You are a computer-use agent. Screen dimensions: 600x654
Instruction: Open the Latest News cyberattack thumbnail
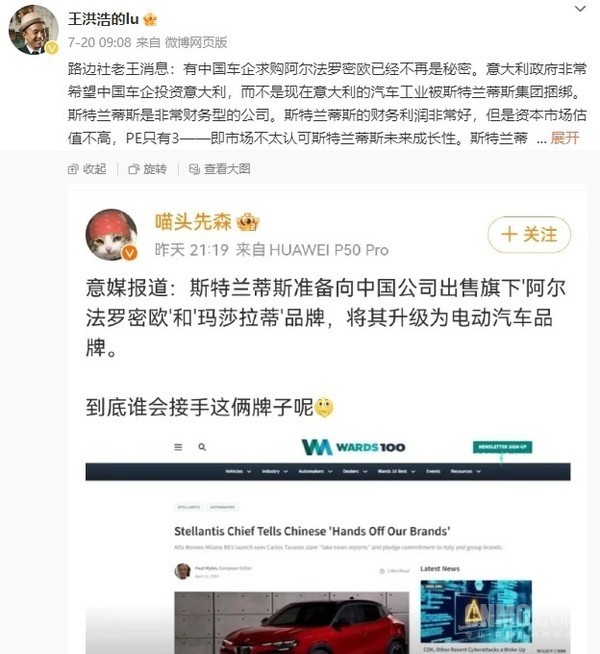[x=476, y=611]
